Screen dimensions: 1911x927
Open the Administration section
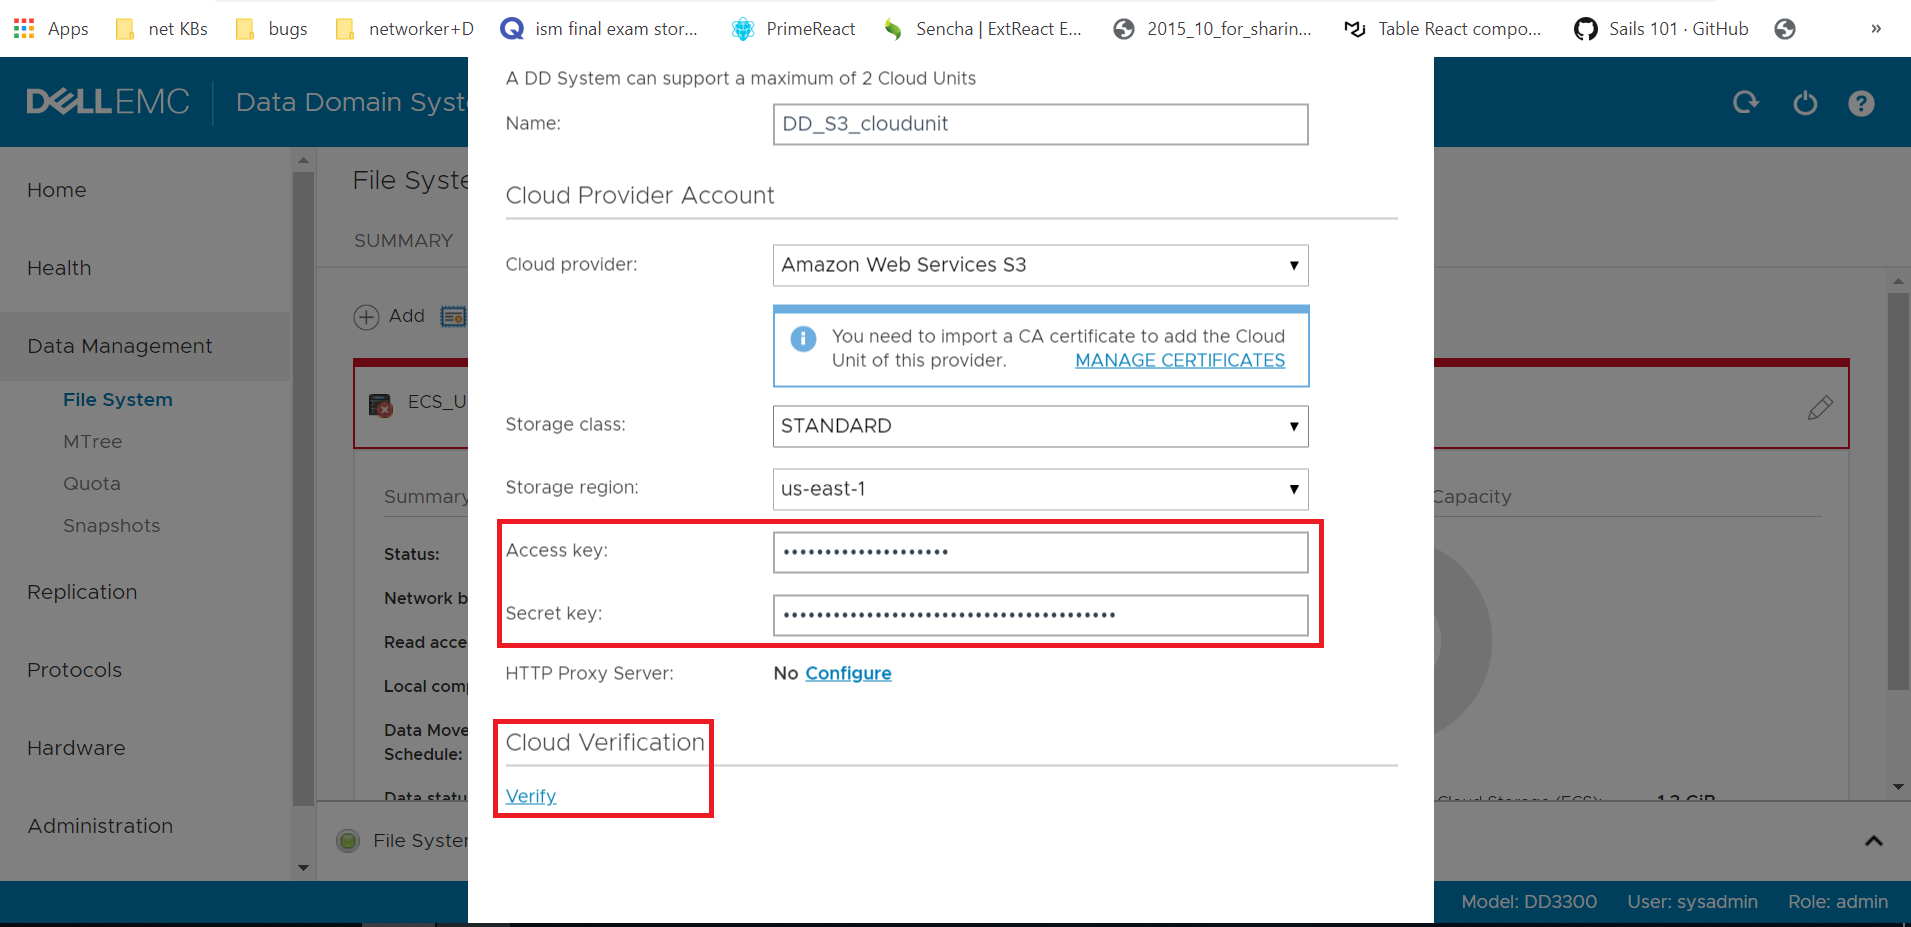click(100, 826)
